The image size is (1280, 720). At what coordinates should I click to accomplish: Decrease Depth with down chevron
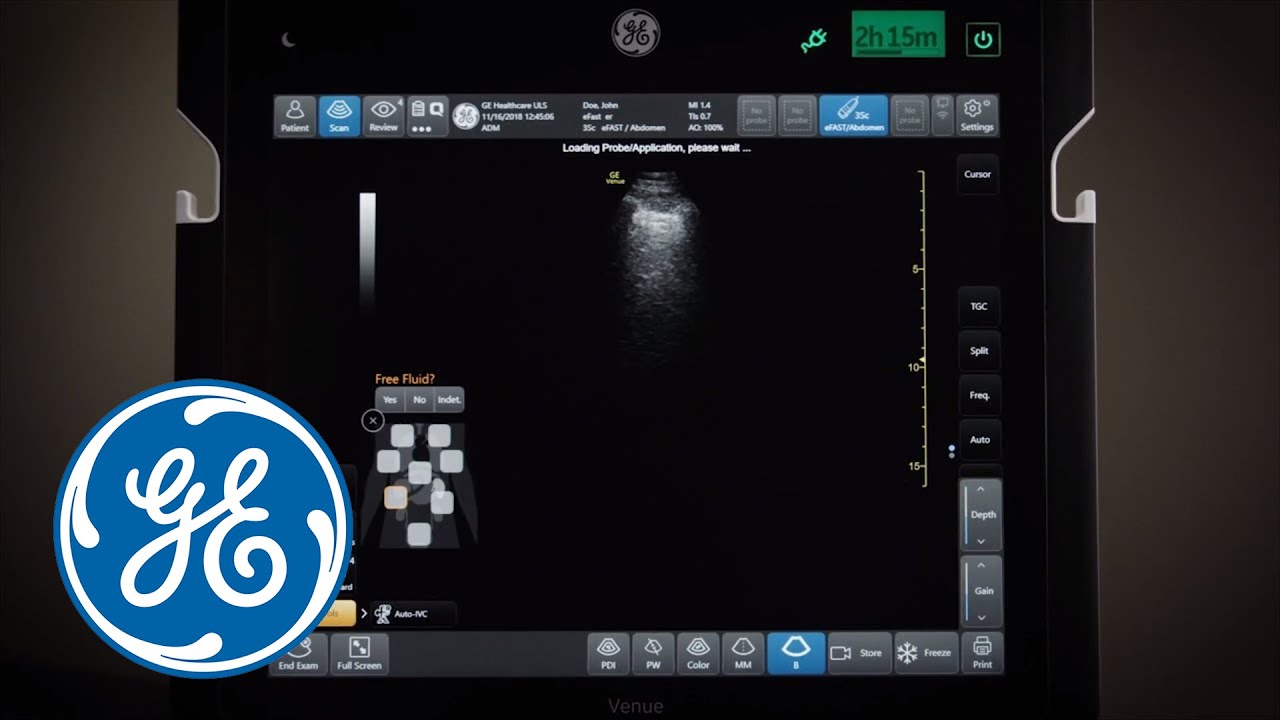tap(981, 541)
